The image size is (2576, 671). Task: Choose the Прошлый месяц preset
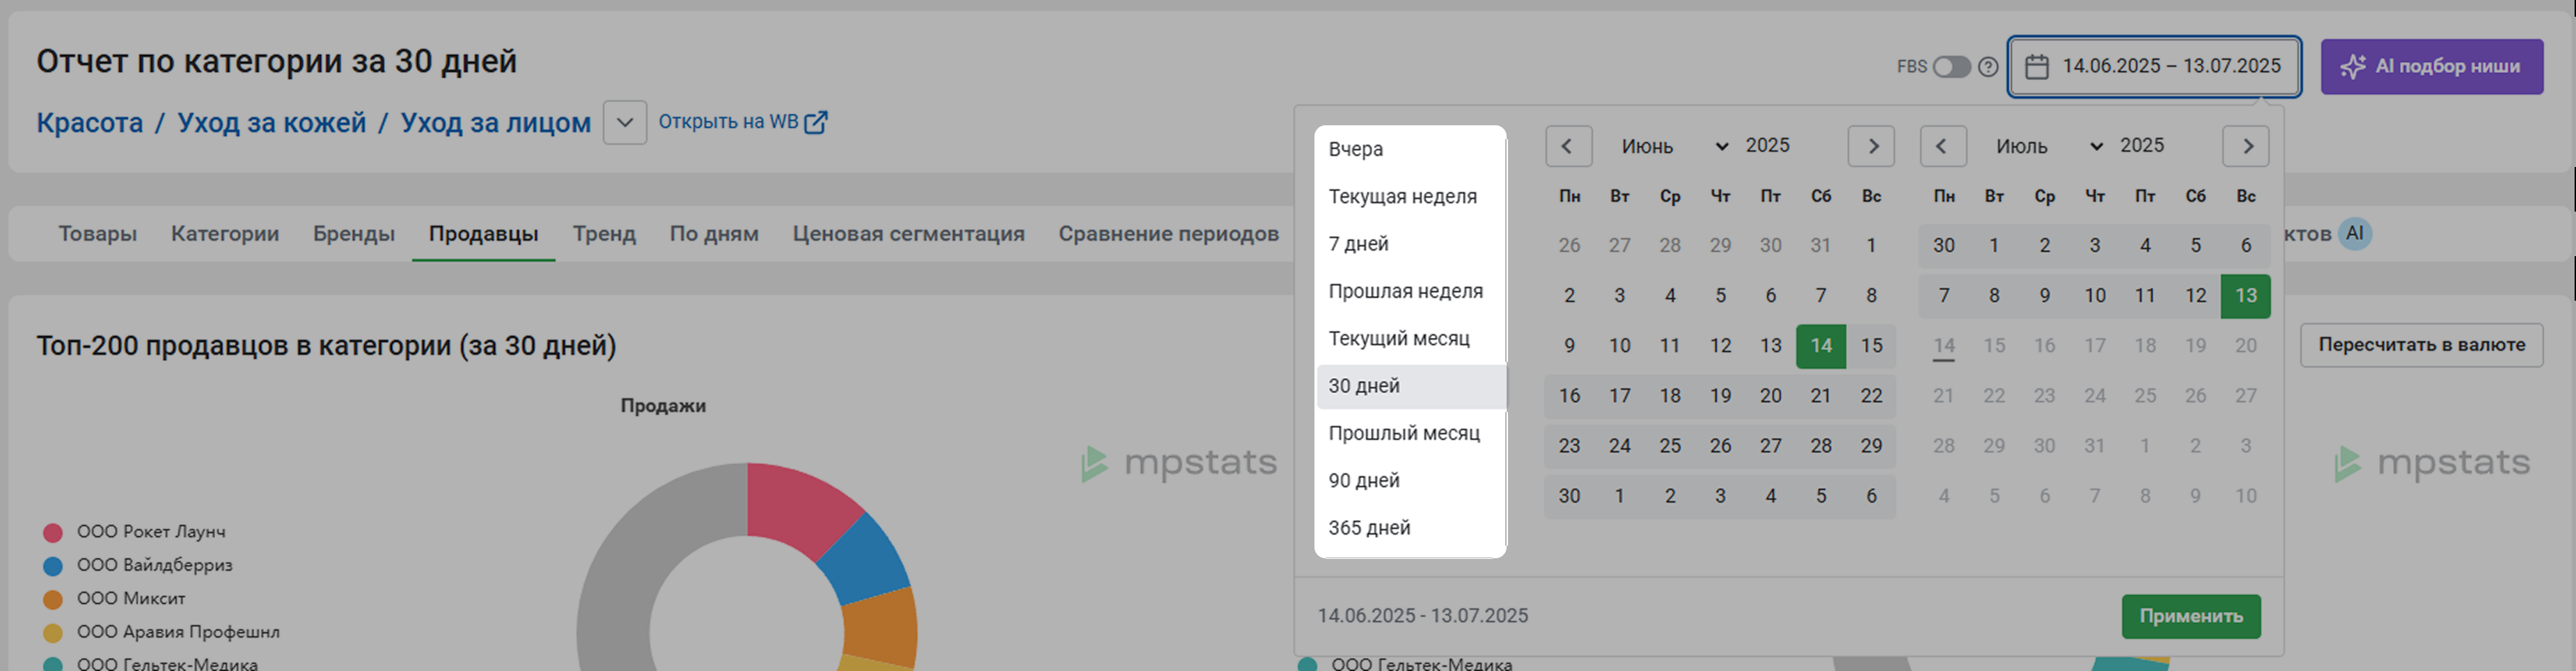tap(1411, 433)
